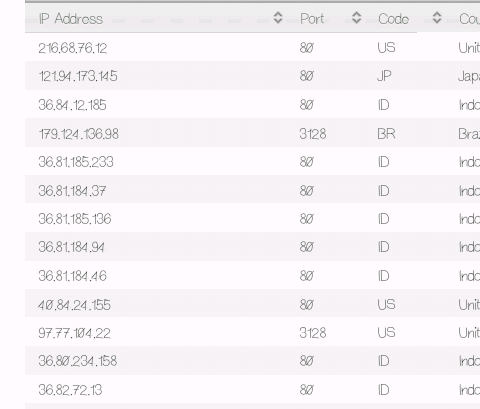Click the IP Address column header
The image size is (480, 409).
coord(71,19)
